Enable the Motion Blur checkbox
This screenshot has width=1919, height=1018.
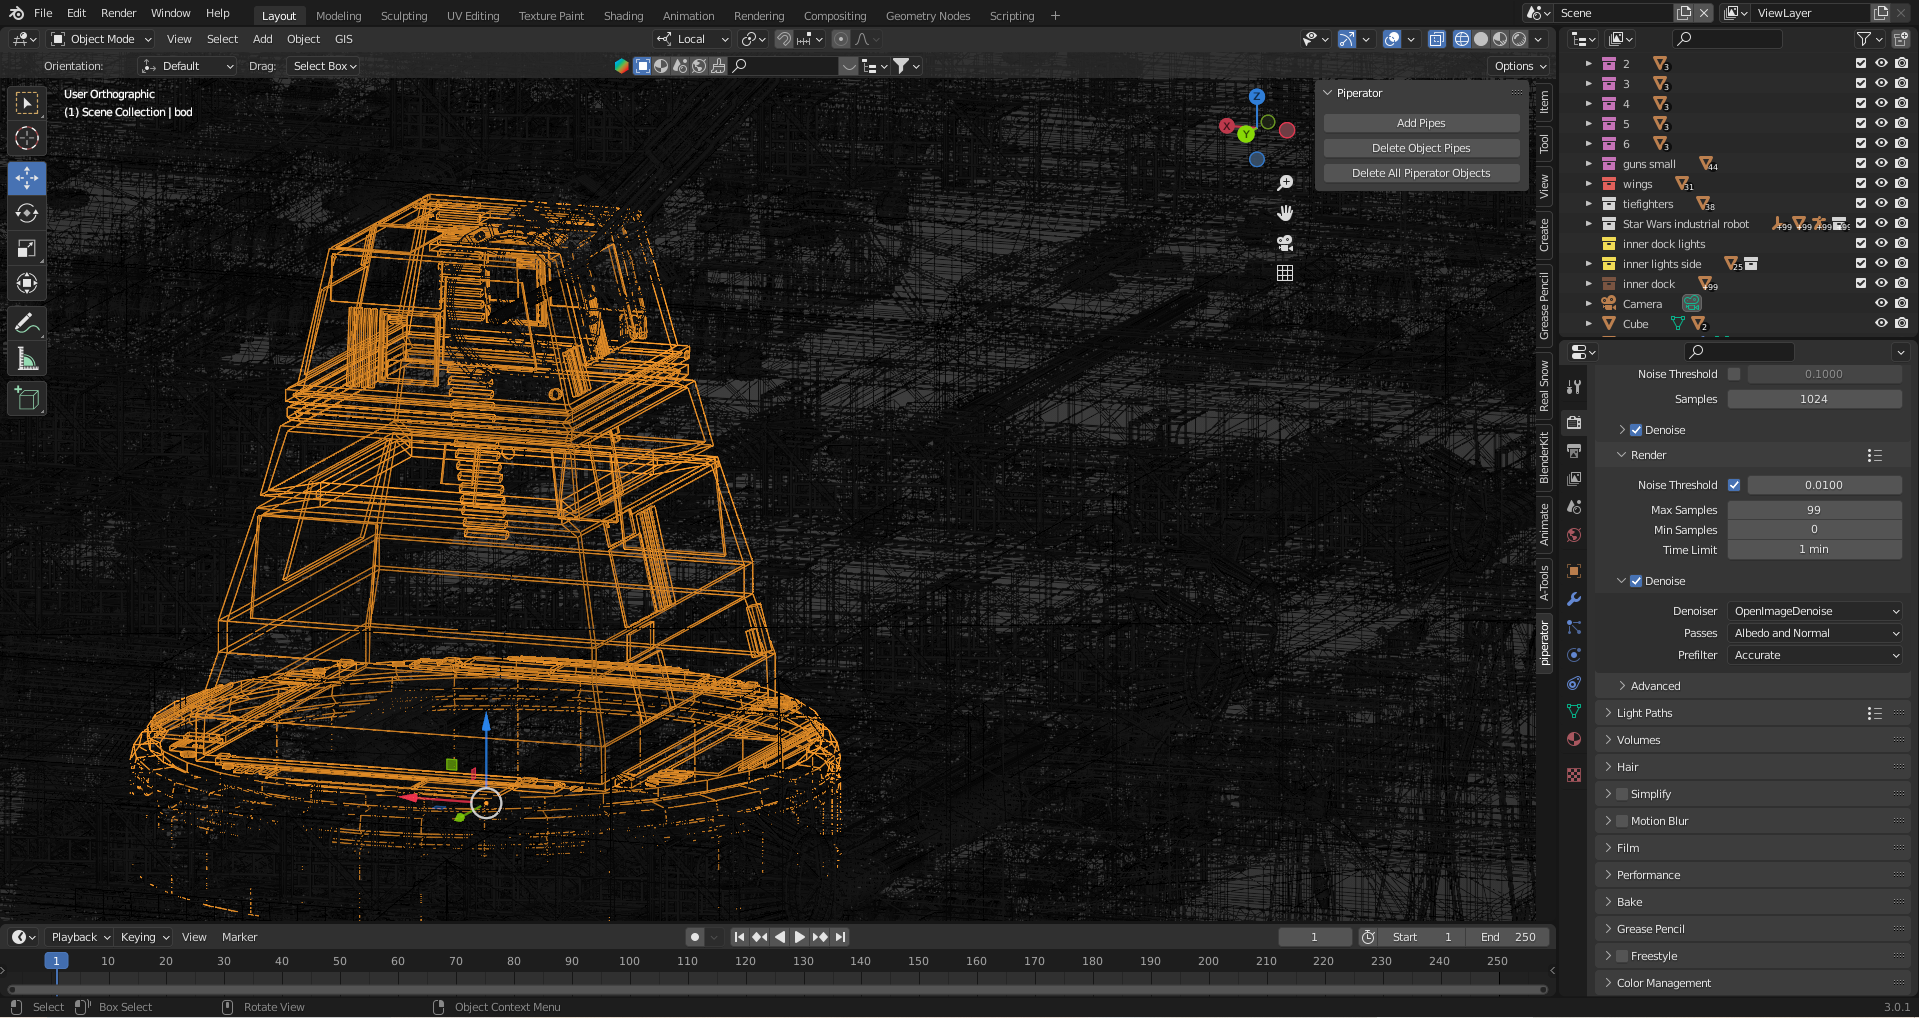[x=1622, y=821]
